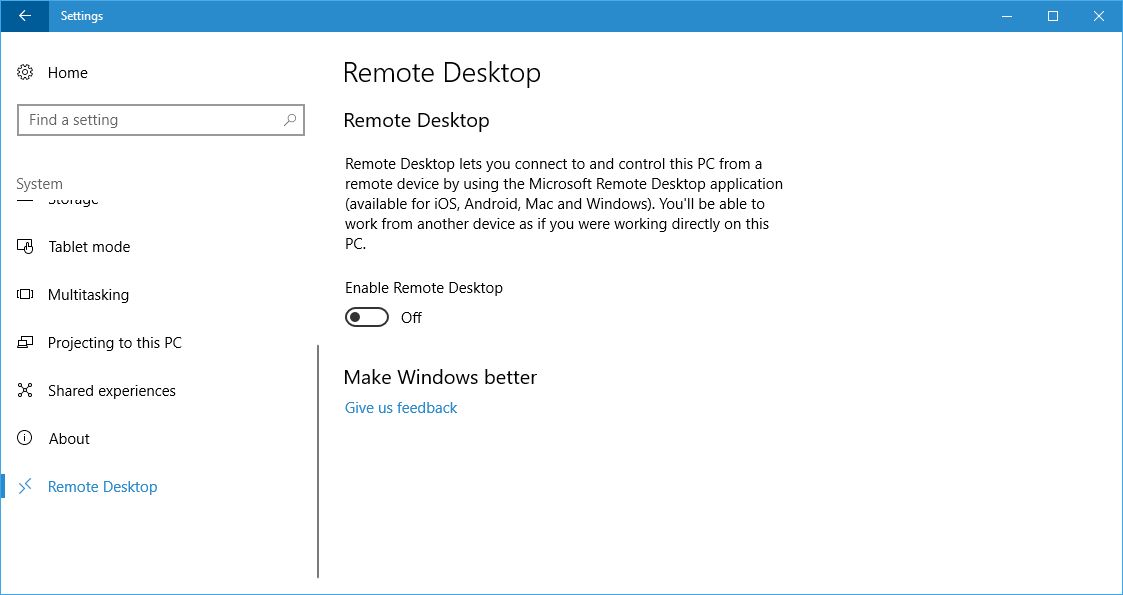Click the Tablet mode icon
Image resolution: width=1123 pixels, height=595 pixels.
25,246
